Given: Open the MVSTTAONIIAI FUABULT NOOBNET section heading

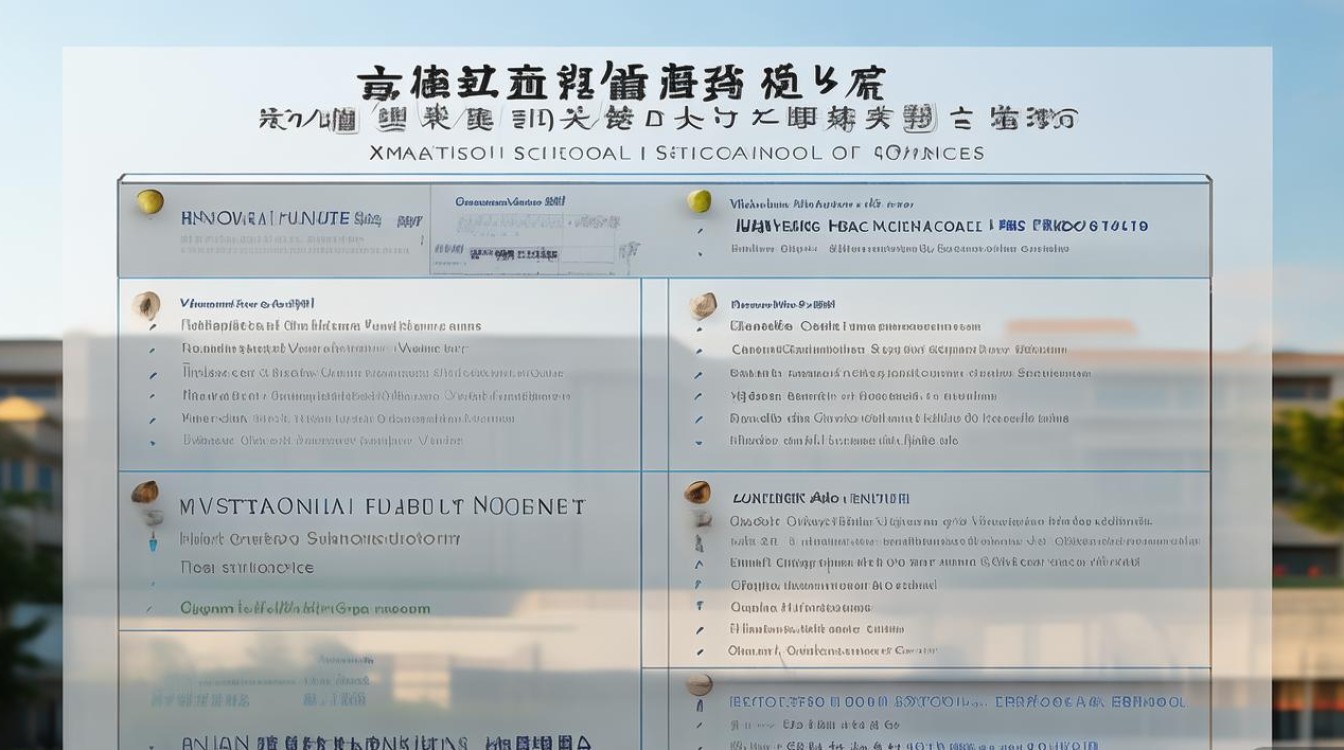Looking at the screenshot, I should click(x=382, y=507).
